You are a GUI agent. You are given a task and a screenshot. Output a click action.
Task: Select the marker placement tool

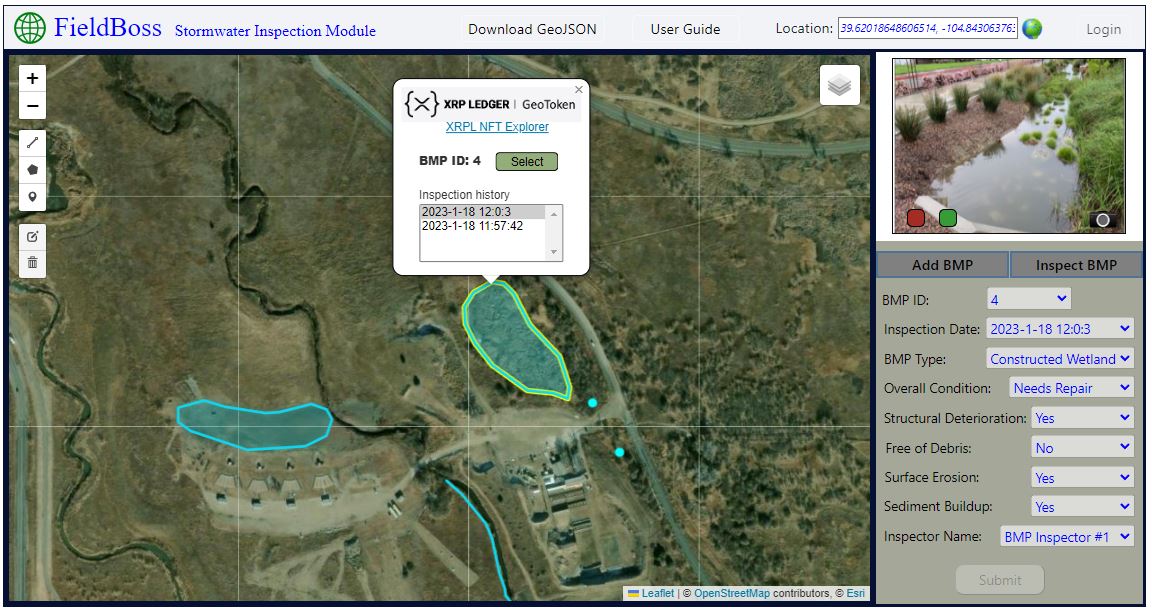[32, 197]
